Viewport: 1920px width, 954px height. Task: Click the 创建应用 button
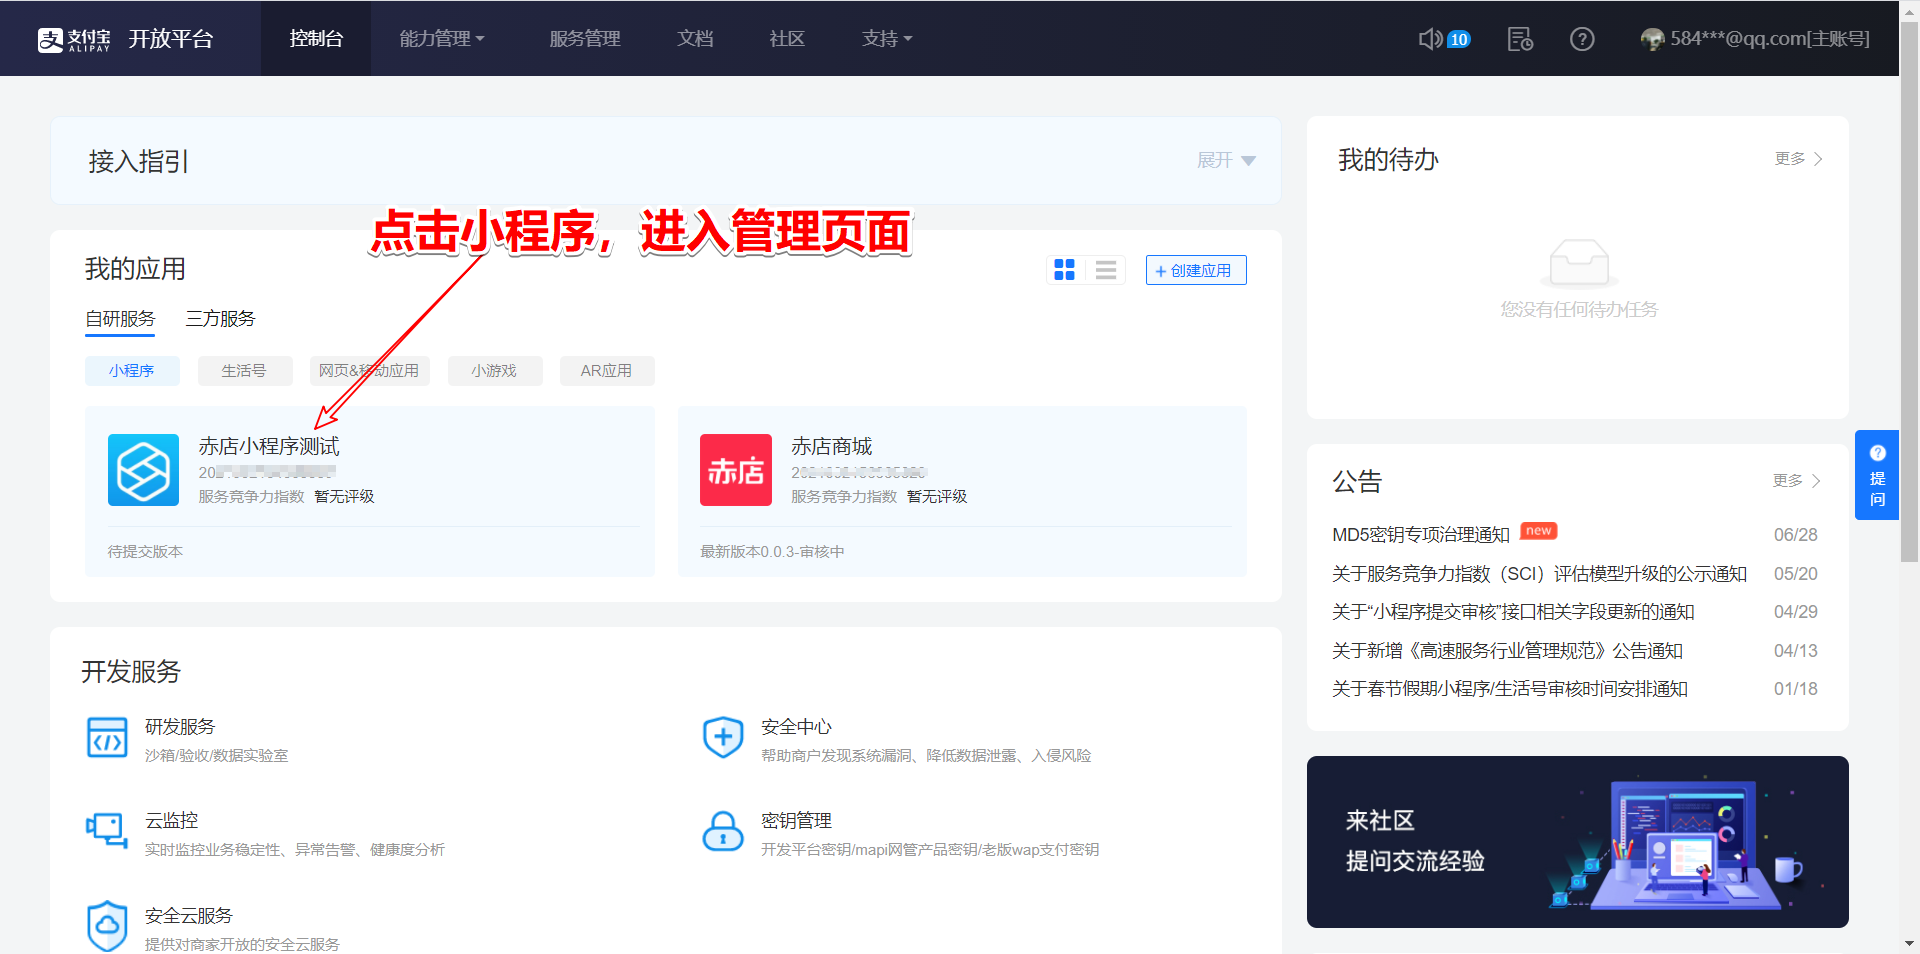(x=1196, y=270)
